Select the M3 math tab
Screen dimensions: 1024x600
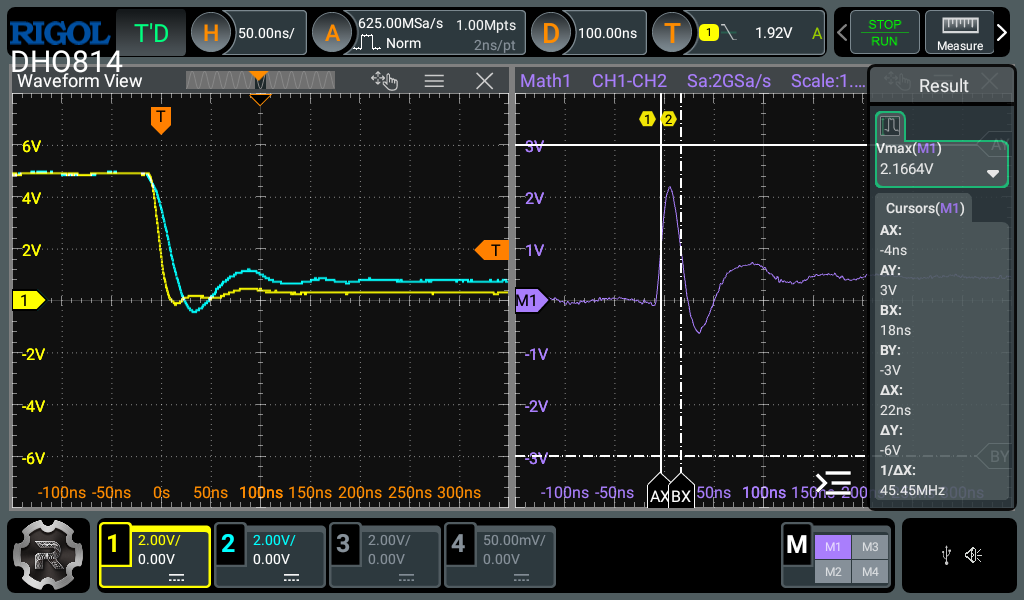tap(870, 546)
